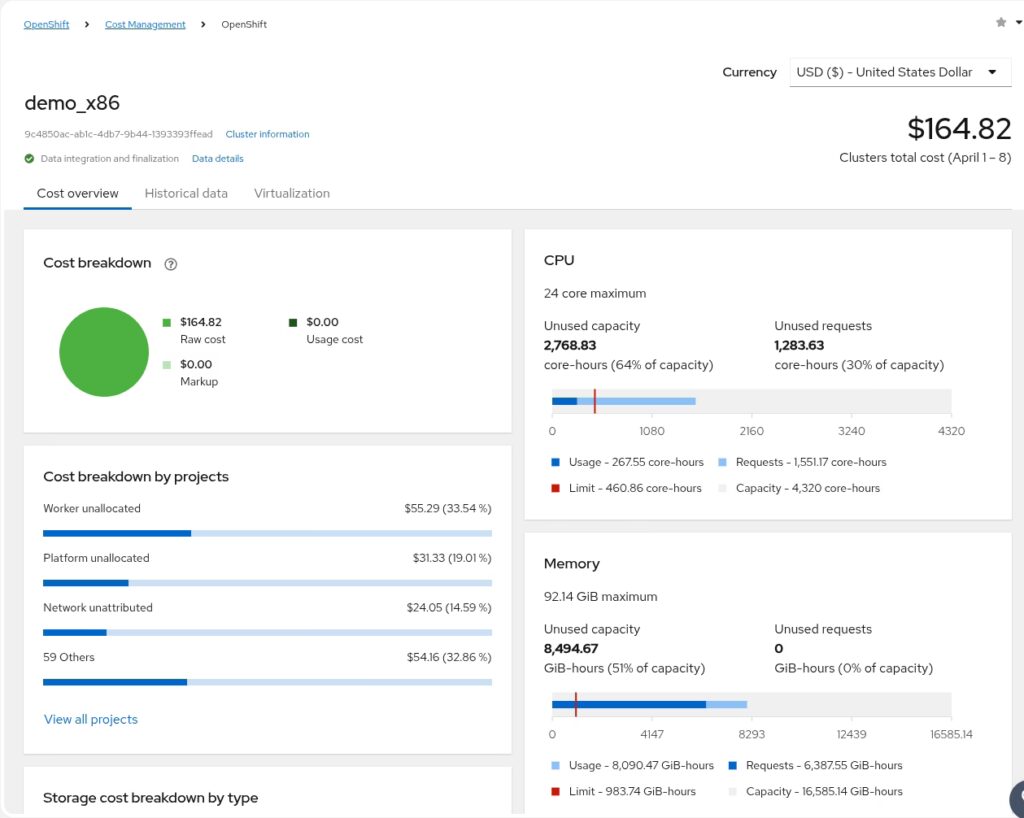Toggle the CPU Usage legend square
The width and height of the screenshot is (1024, 818).
(555, 462)
